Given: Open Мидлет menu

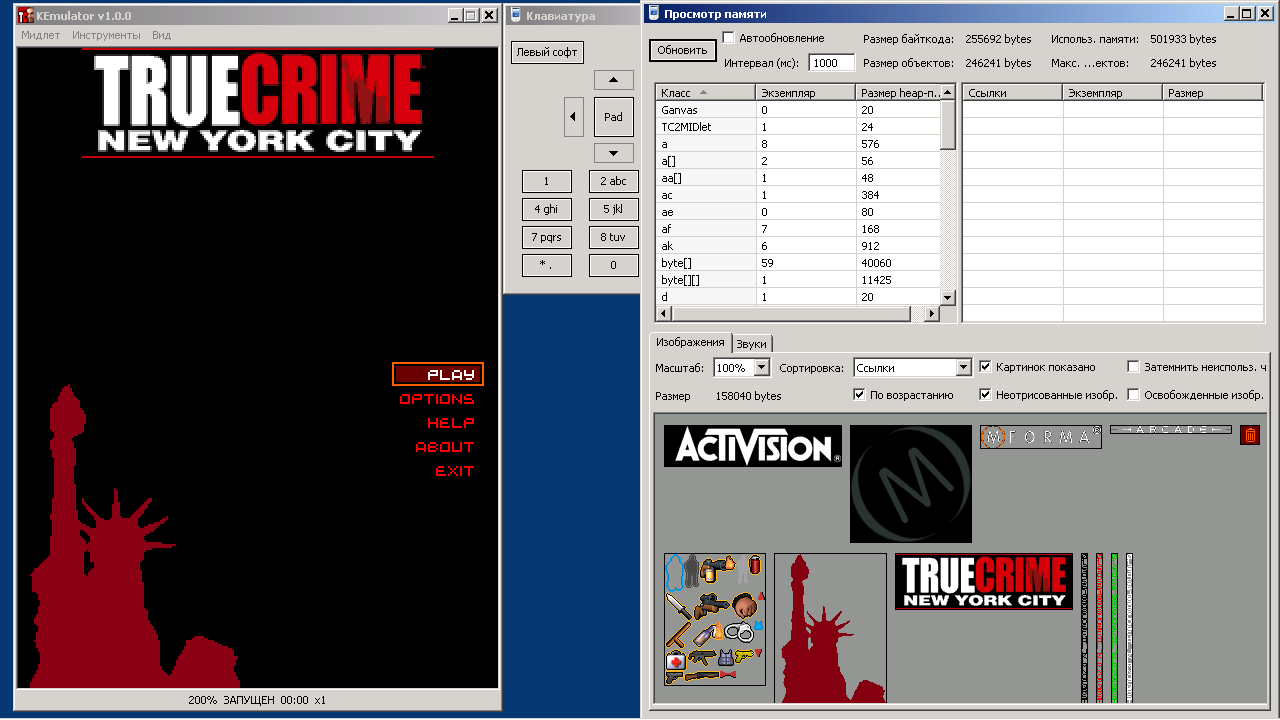Looking at the screenshot, I should click(41, 35).
